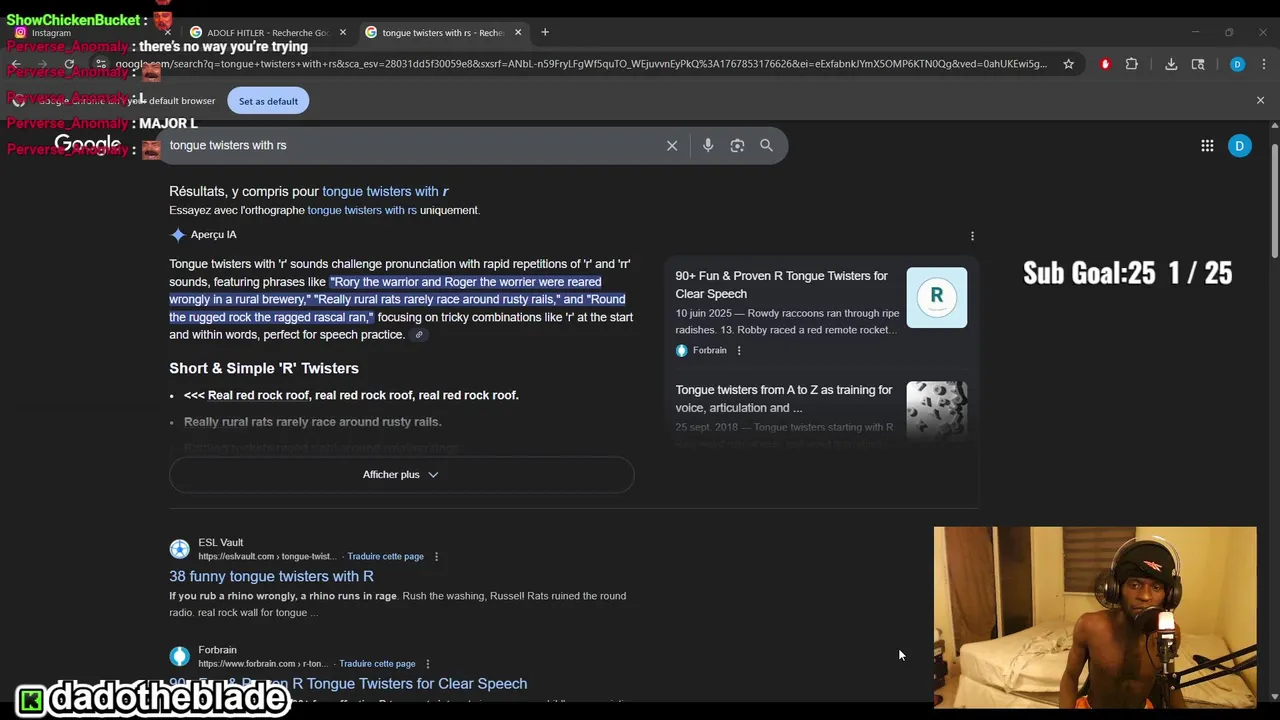1280x720 pixels.
Task: Click the 'Real red rock roof' bullet line
Action: click(x=351, y=395)
